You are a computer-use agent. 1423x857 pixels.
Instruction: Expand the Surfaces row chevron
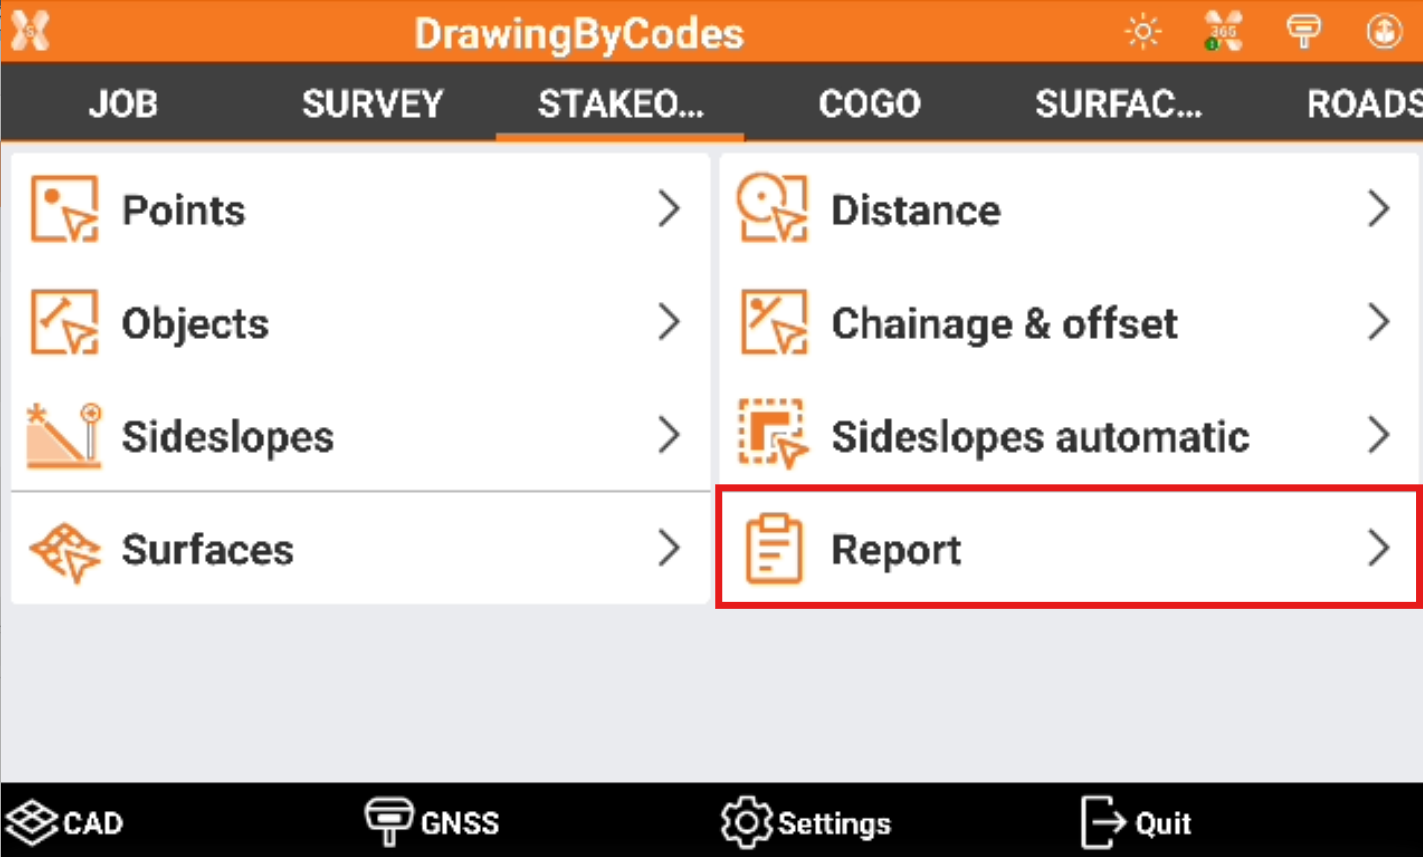click(x=669, y=549)
